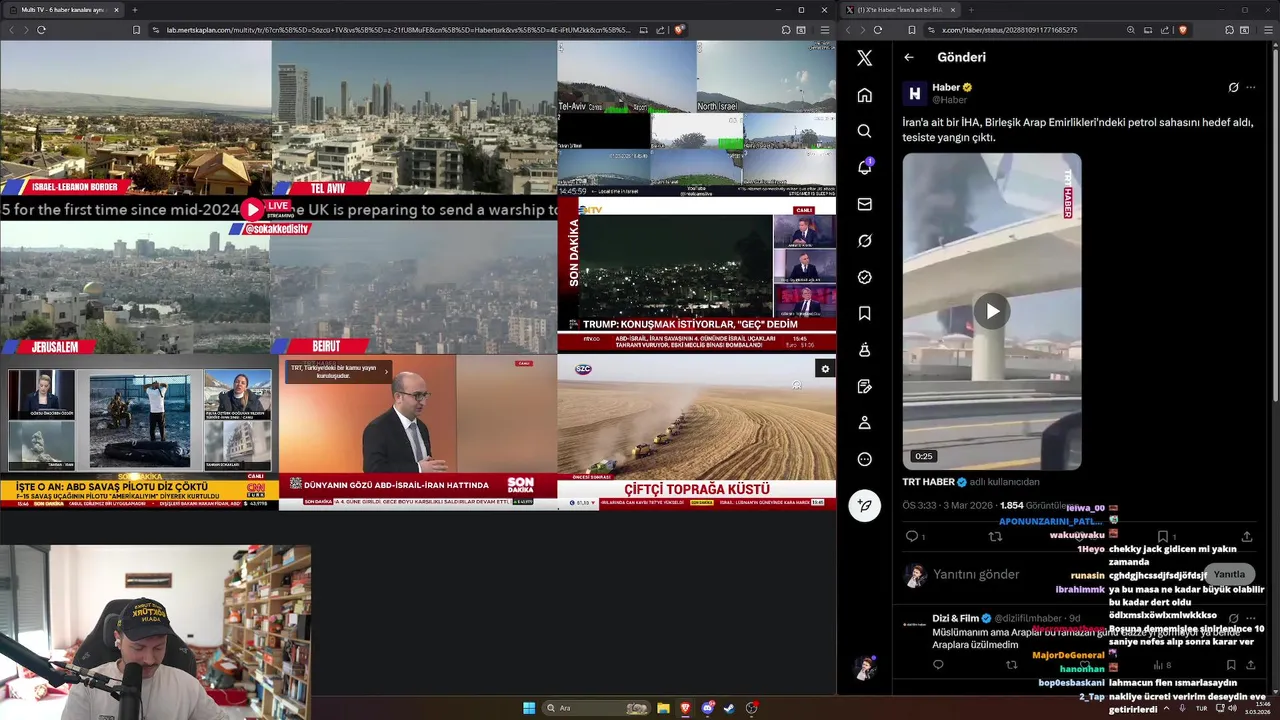Open Verified badge item in X sidebar

pos(865,277)
